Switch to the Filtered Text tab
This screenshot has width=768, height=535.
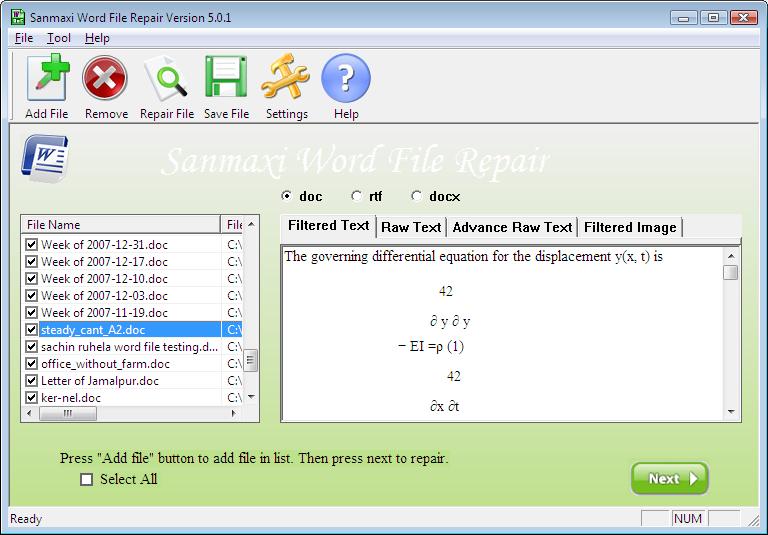click(328, 226)
